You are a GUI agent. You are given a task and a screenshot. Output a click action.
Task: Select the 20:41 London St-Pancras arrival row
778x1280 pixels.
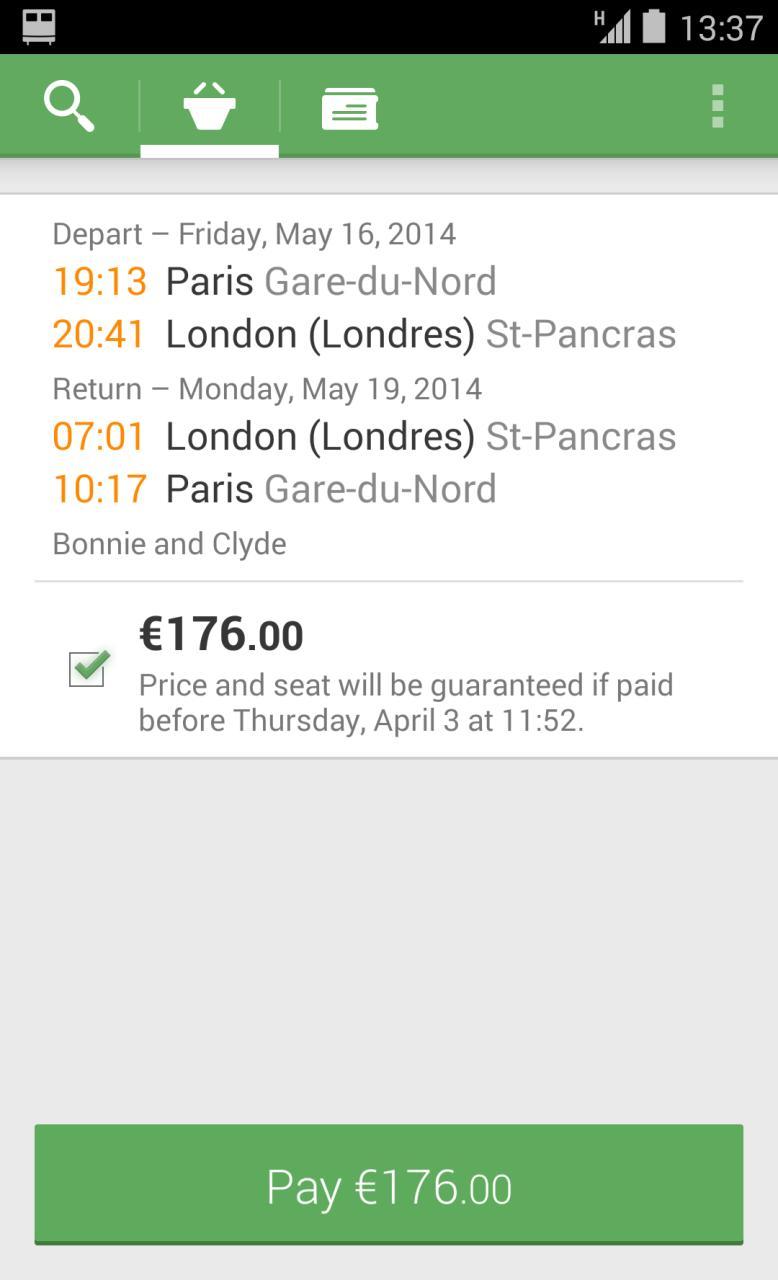click(364, 334)
